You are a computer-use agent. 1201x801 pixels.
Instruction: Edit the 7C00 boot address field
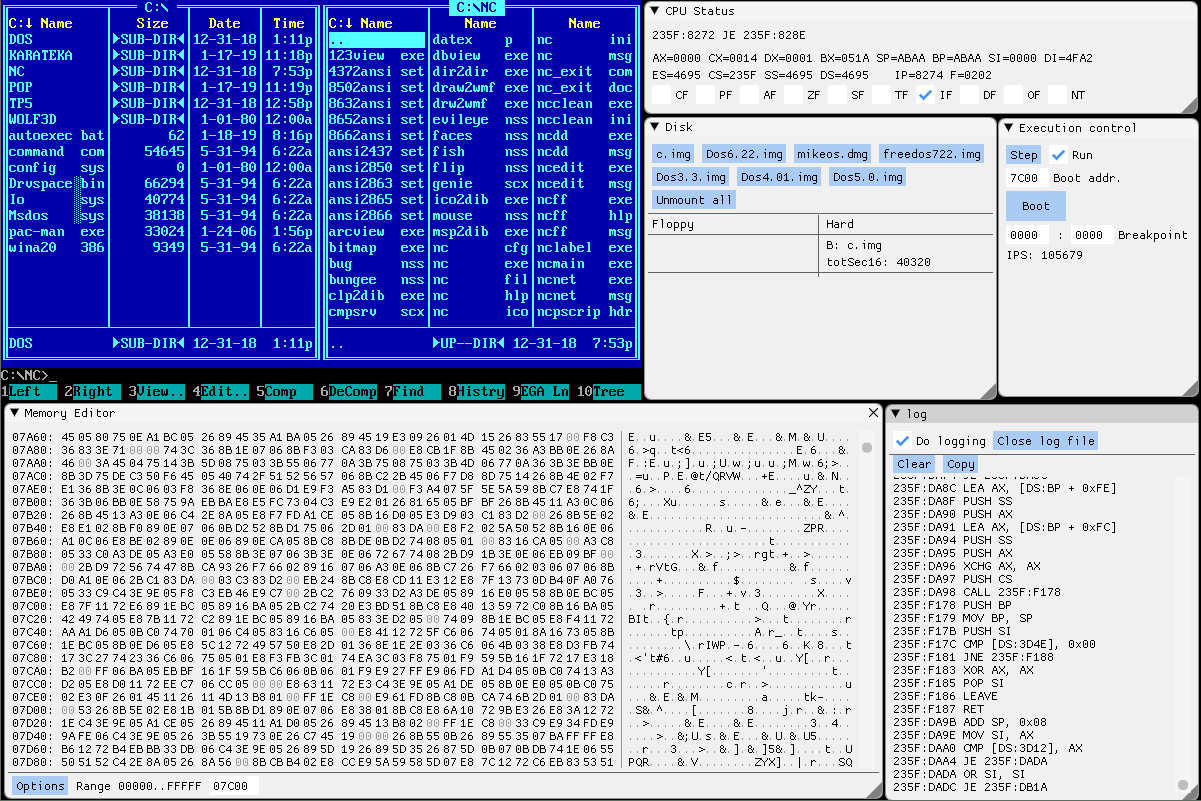click(x=1026, y=178)
